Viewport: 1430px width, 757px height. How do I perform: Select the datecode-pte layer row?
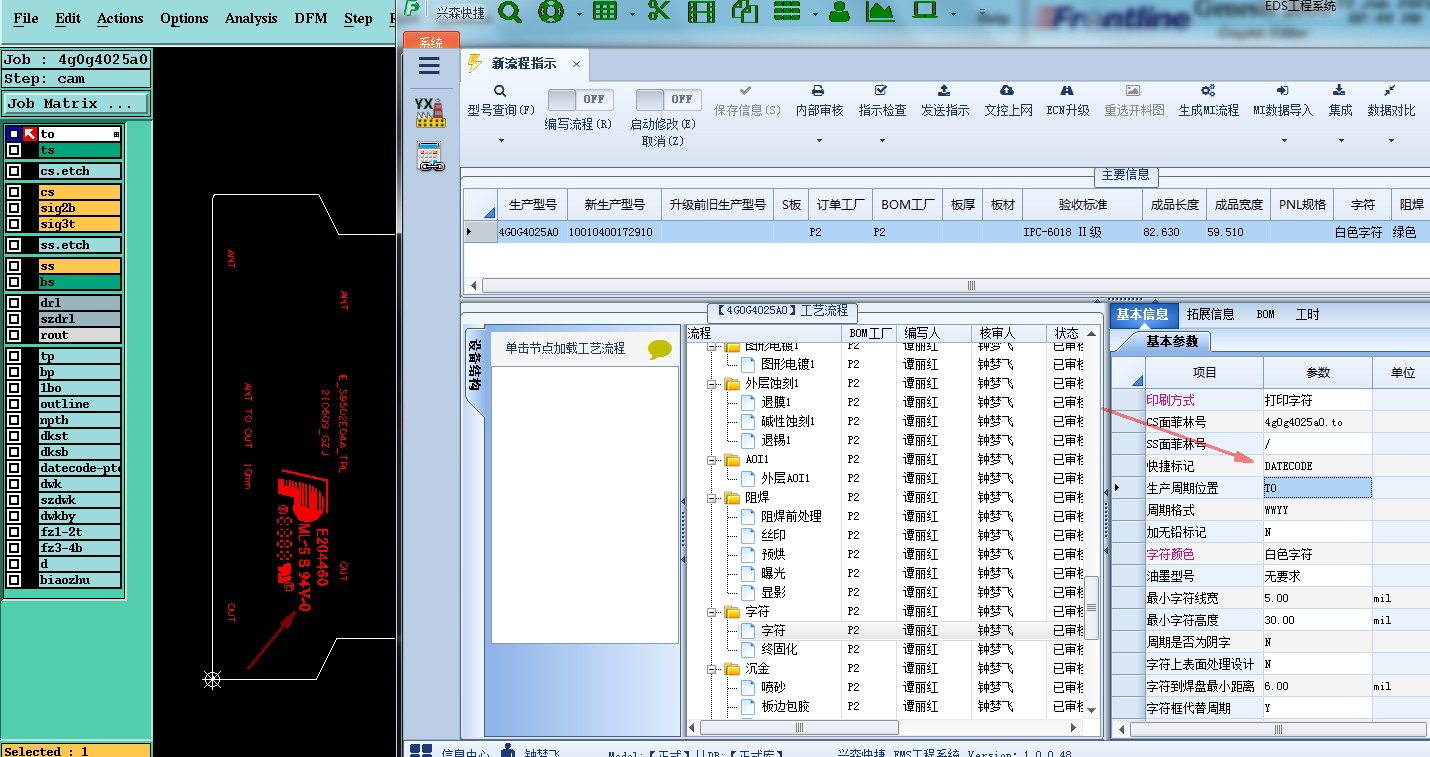point(79,468)
